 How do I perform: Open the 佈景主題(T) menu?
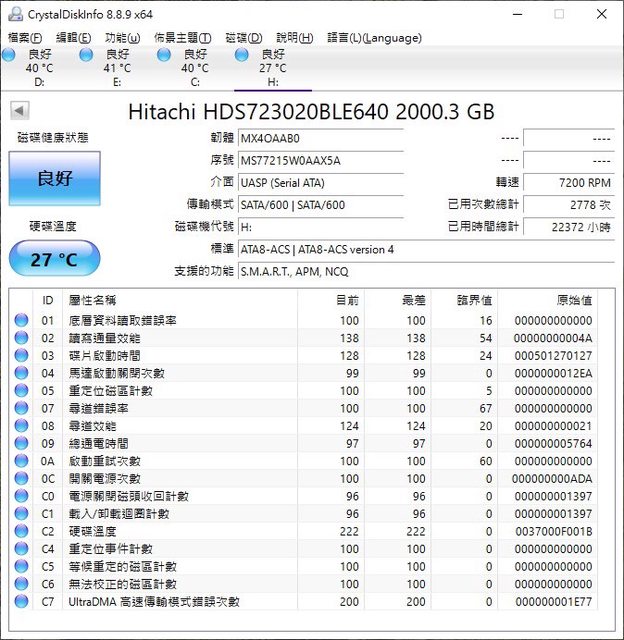tap(182, 38)
